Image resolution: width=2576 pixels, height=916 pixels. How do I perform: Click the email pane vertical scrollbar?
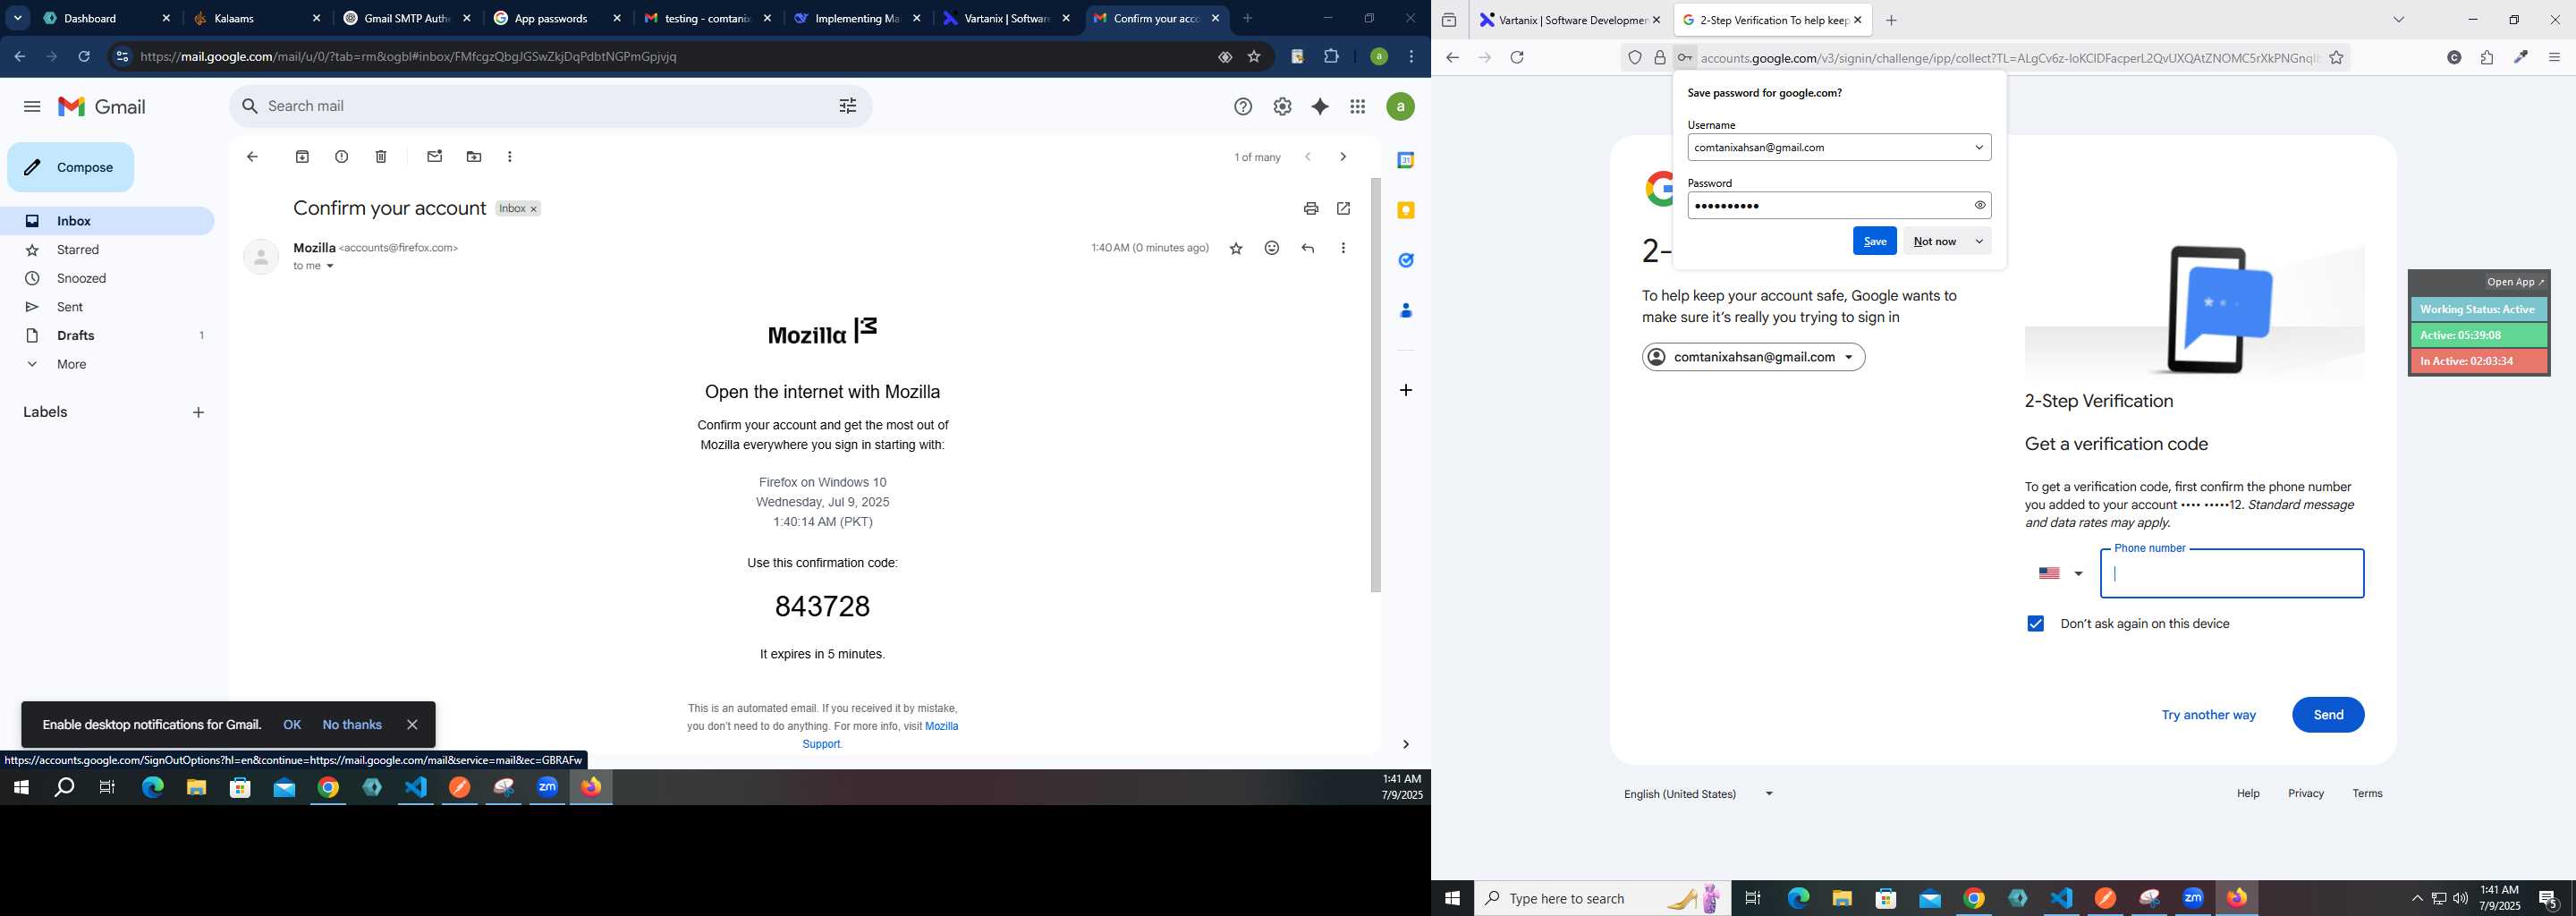1376,385
